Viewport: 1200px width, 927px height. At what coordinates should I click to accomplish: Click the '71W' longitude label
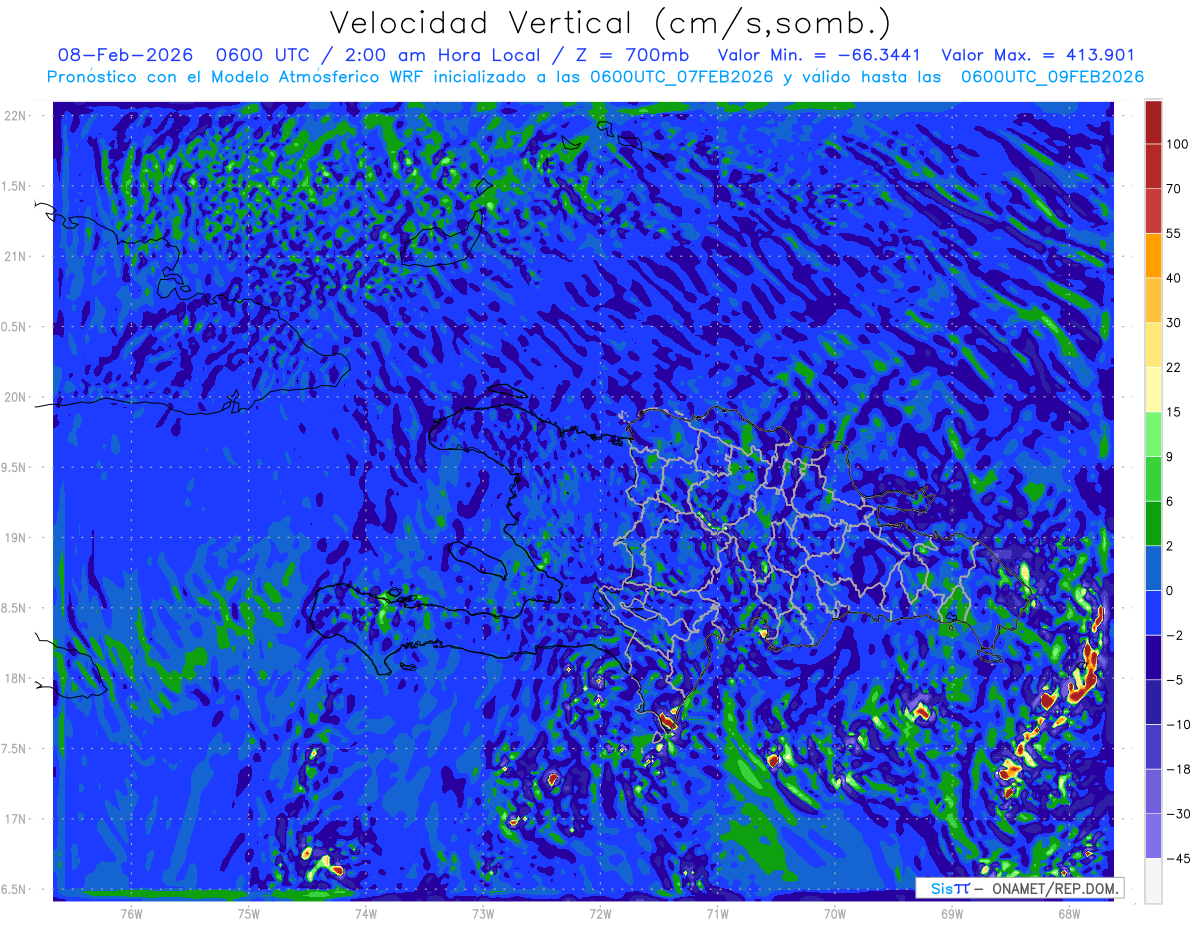pyautogui.click(x=717, y=913)
